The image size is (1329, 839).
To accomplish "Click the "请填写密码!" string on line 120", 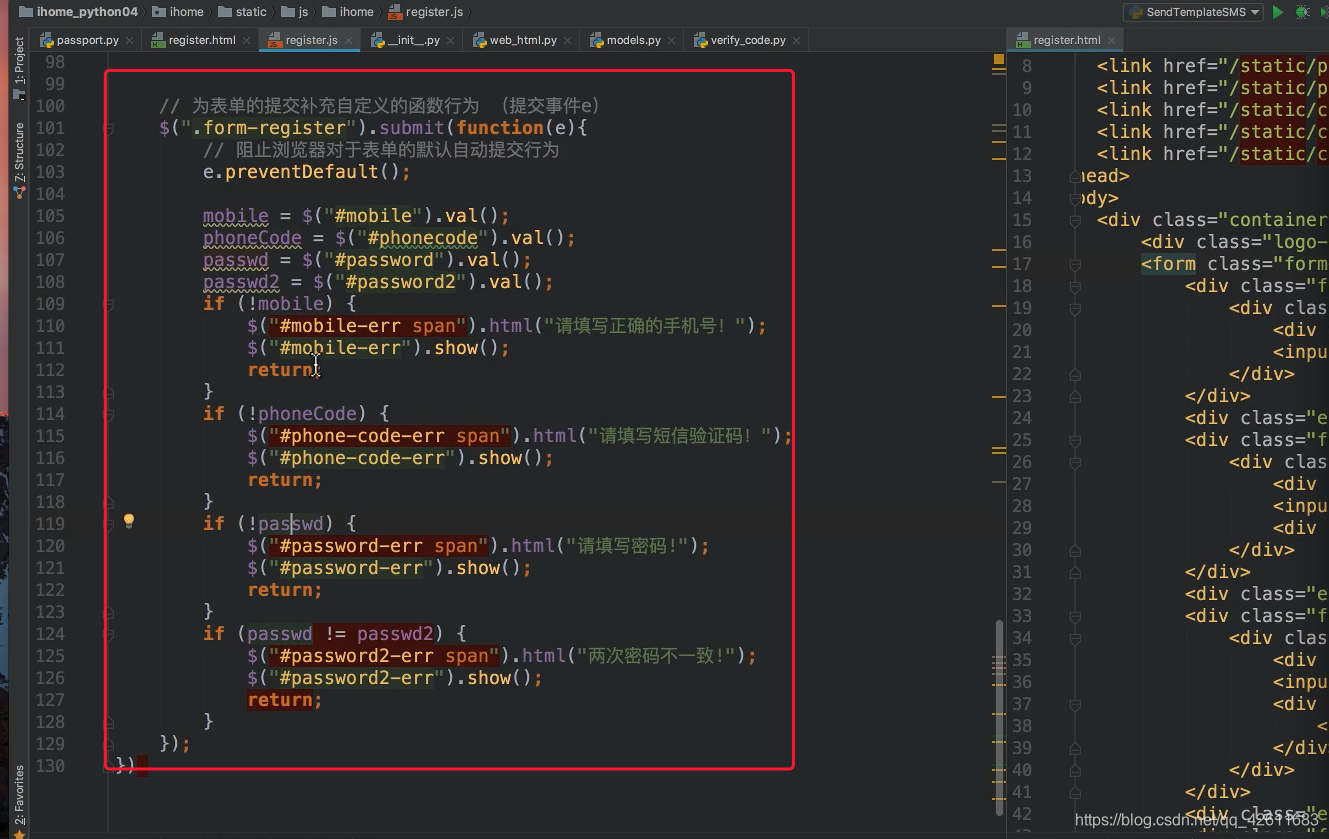I will (x=629, y=546).
